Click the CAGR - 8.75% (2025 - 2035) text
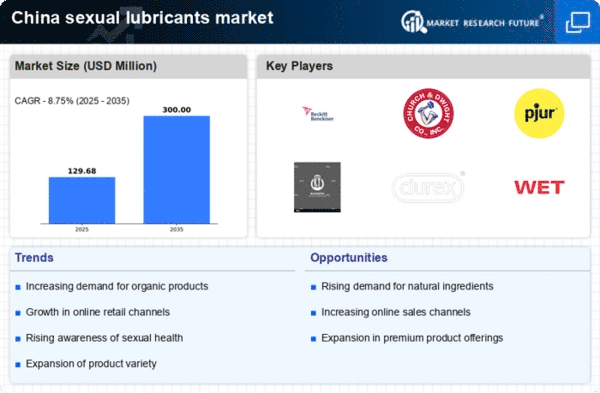 [x=72, y=101]
